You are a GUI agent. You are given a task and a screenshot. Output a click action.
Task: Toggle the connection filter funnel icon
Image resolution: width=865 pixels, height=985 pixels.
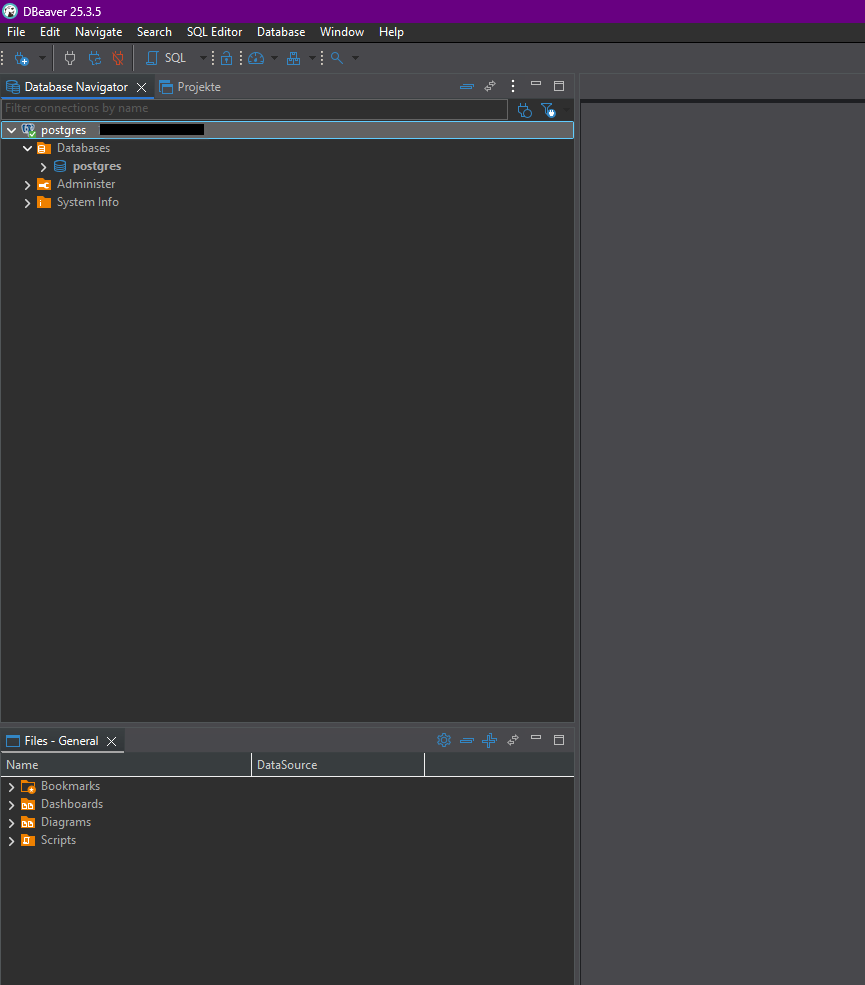(547, 109)
